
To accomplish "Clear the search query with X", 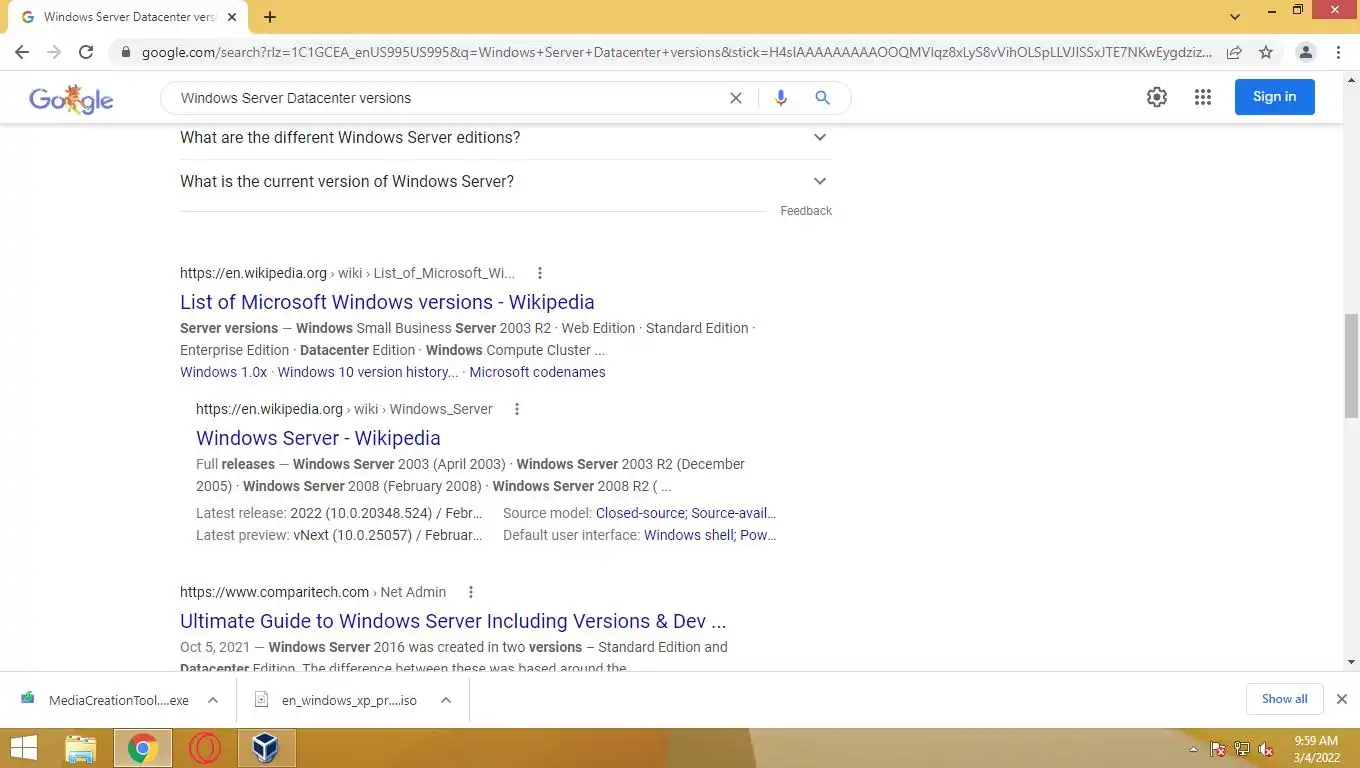I will [x=736, y=98].
